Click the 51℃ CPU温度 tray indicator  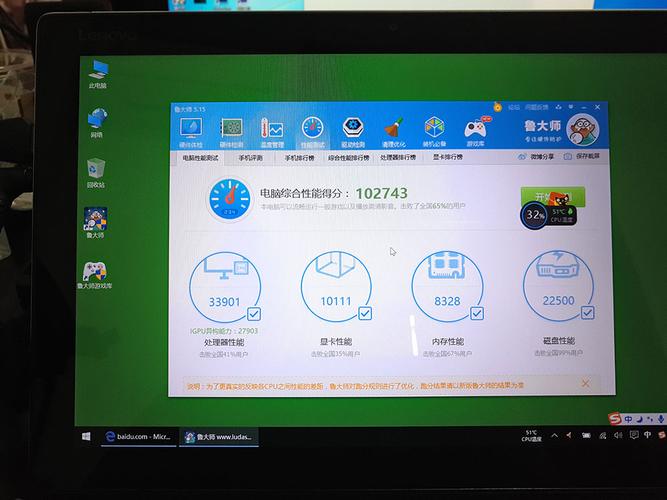[x=531, y=436]
